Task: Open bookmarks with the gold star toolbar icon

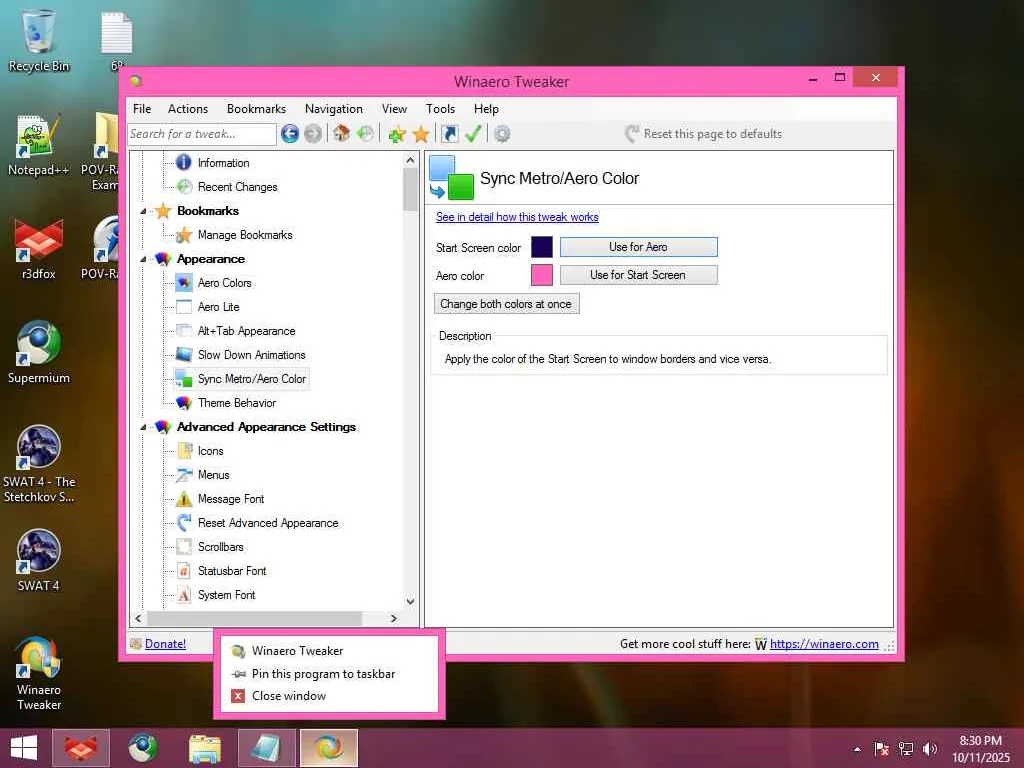Action: [x=421, y=135]
